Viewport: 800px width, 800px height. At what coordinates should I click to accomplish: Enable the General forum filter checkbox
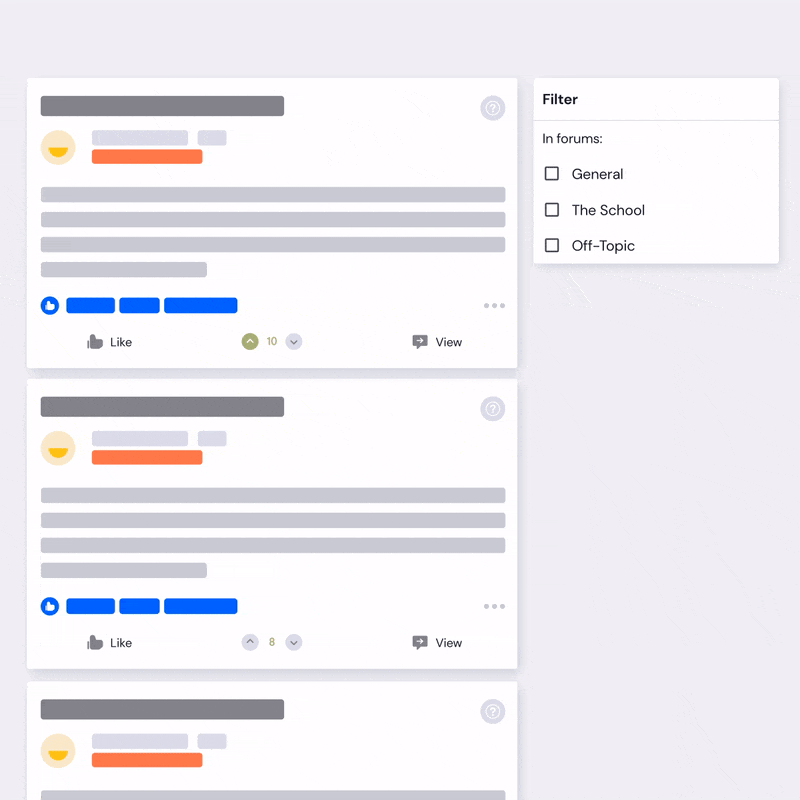point(552,173)
